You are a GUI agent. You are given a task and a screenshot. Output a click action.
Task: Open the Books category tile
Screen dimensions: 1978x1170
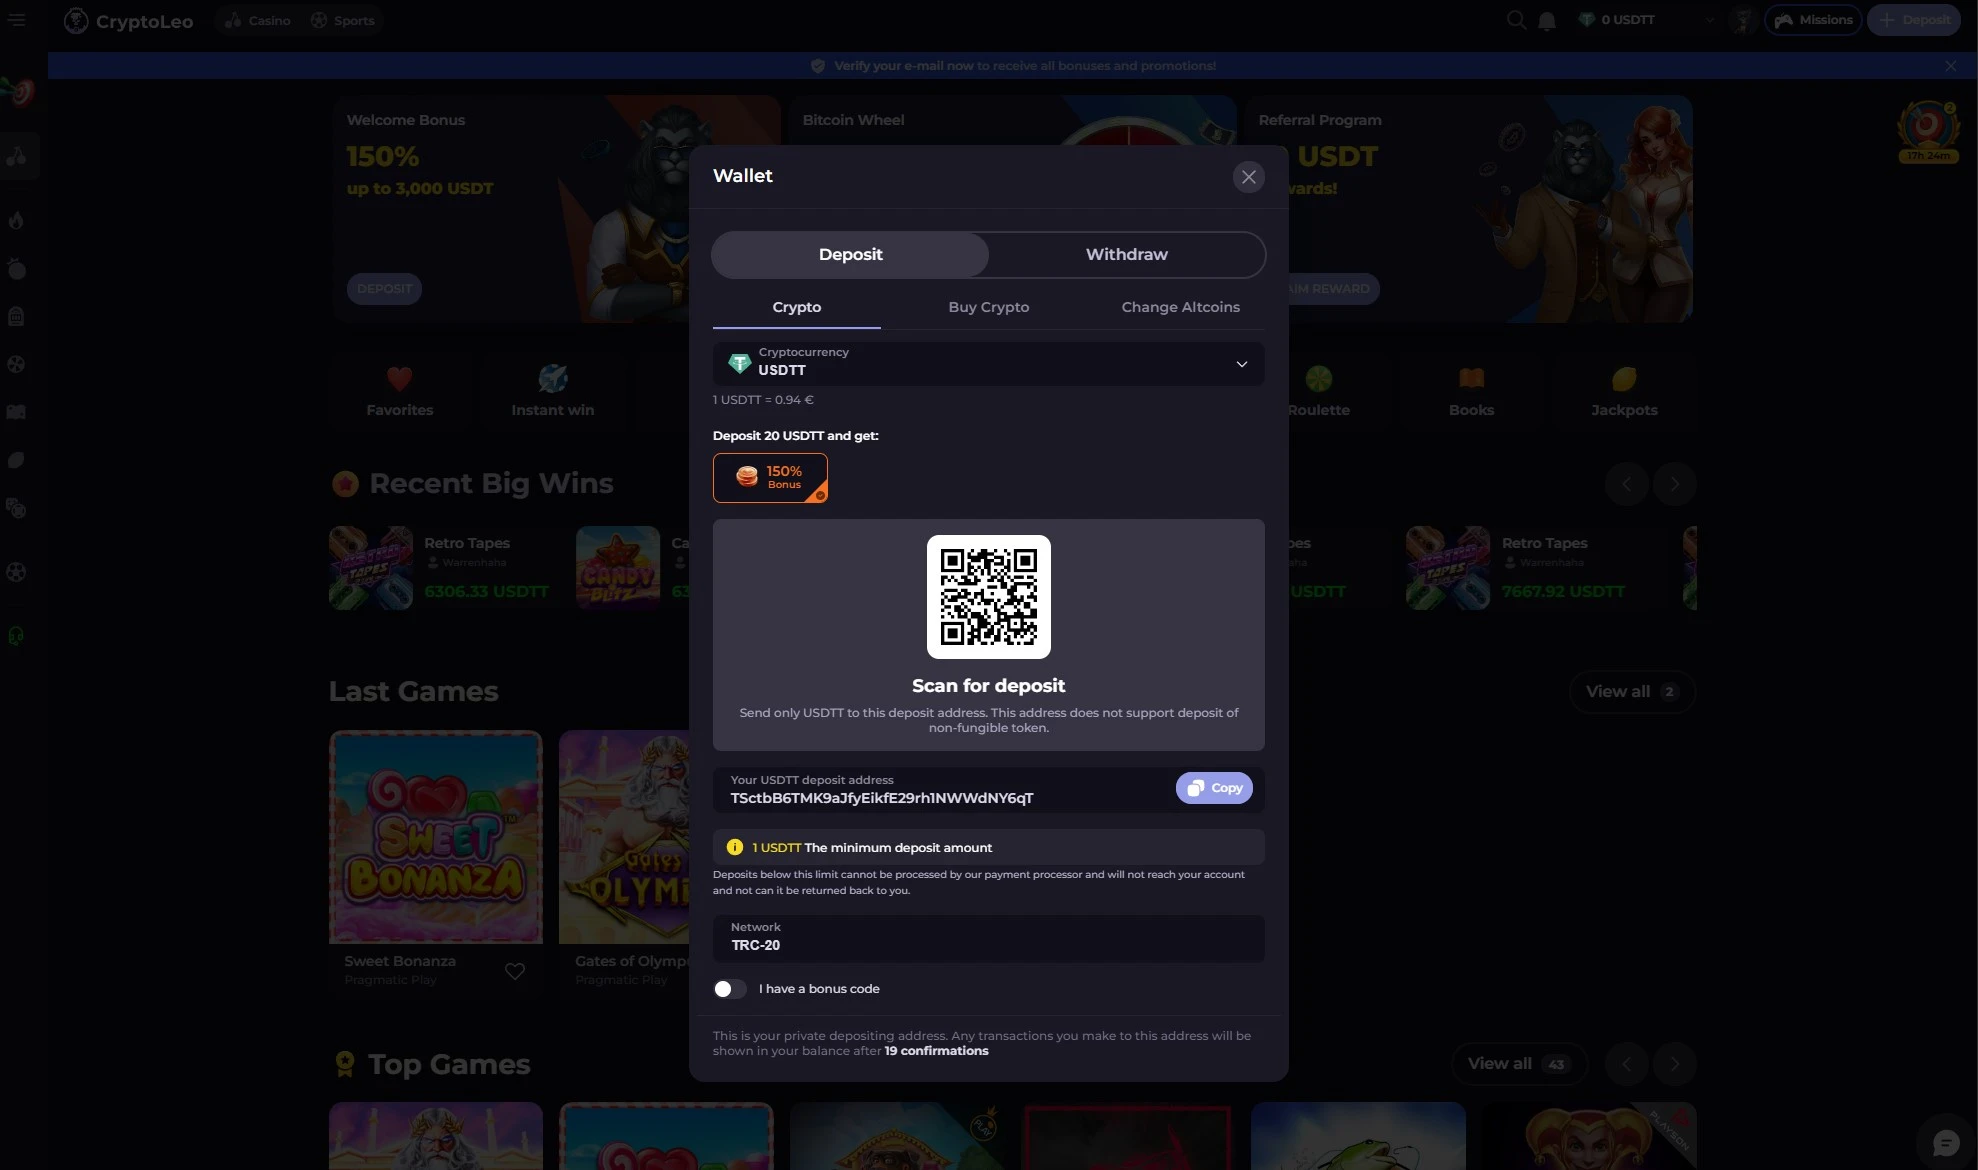tap(1471, 391)
